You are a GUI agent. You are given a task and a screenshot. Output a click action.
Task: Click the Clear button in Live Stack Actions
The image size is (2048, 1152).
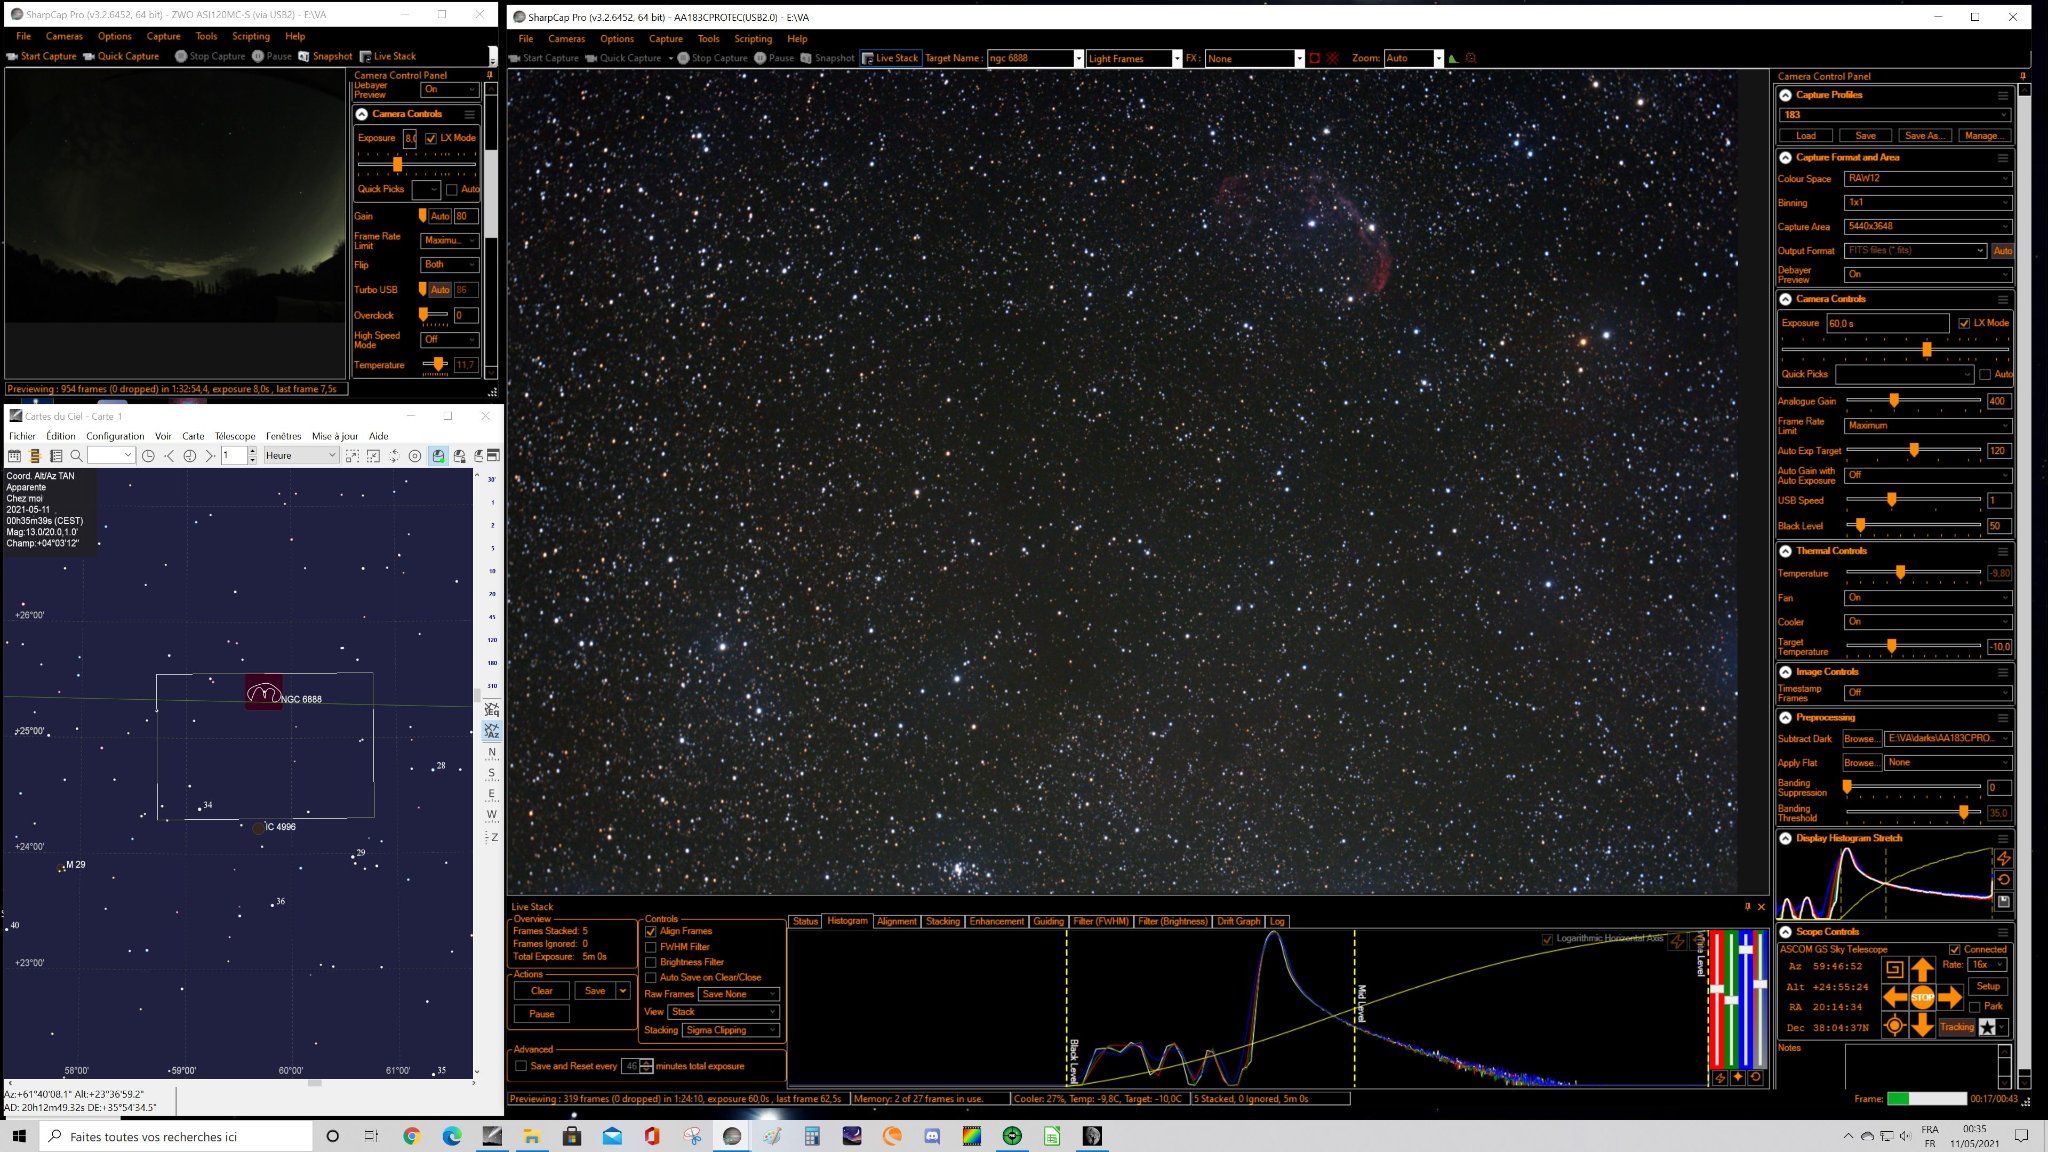pos(542,991)
